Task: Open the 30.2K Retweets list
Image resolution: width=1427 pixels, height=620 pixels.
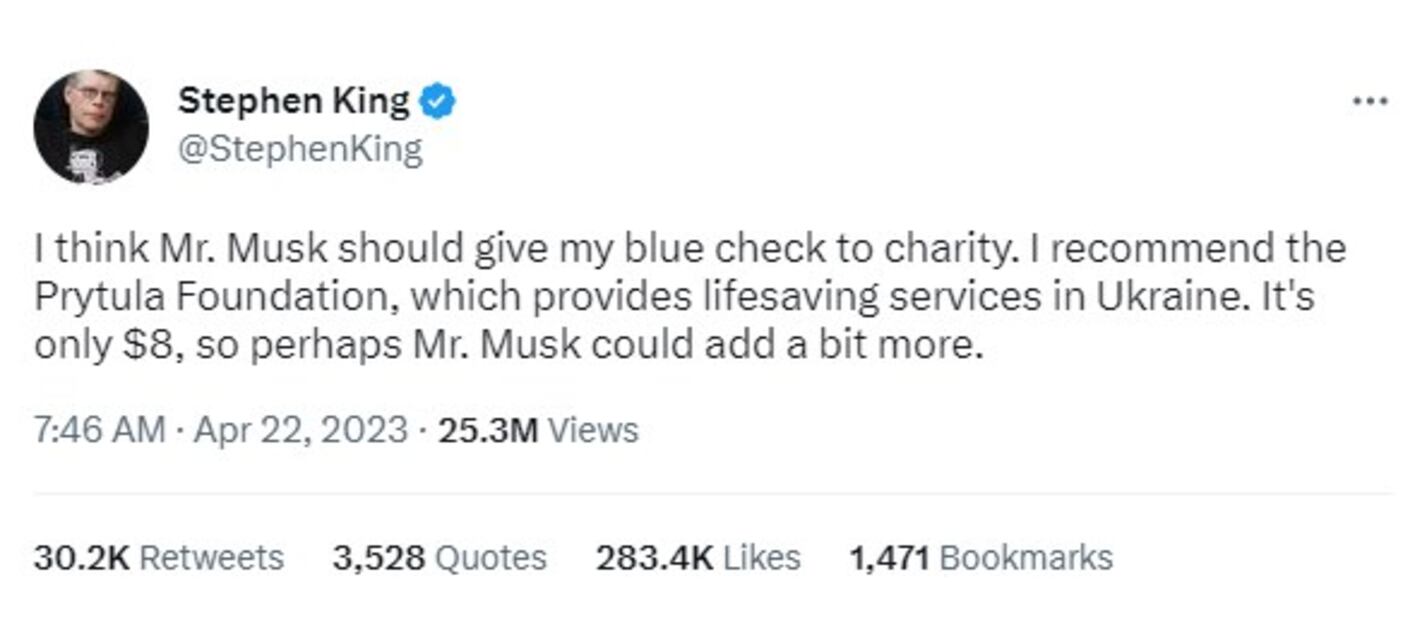Action: 158,557
